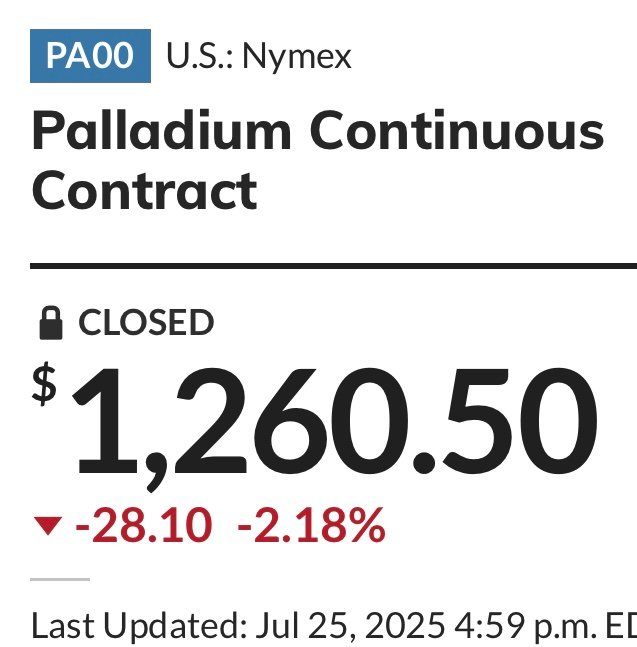This screenshot has width=637, height=647.
Task: Click the -28.10 price change
Action: pyautogui.click(x=144, y=525)
